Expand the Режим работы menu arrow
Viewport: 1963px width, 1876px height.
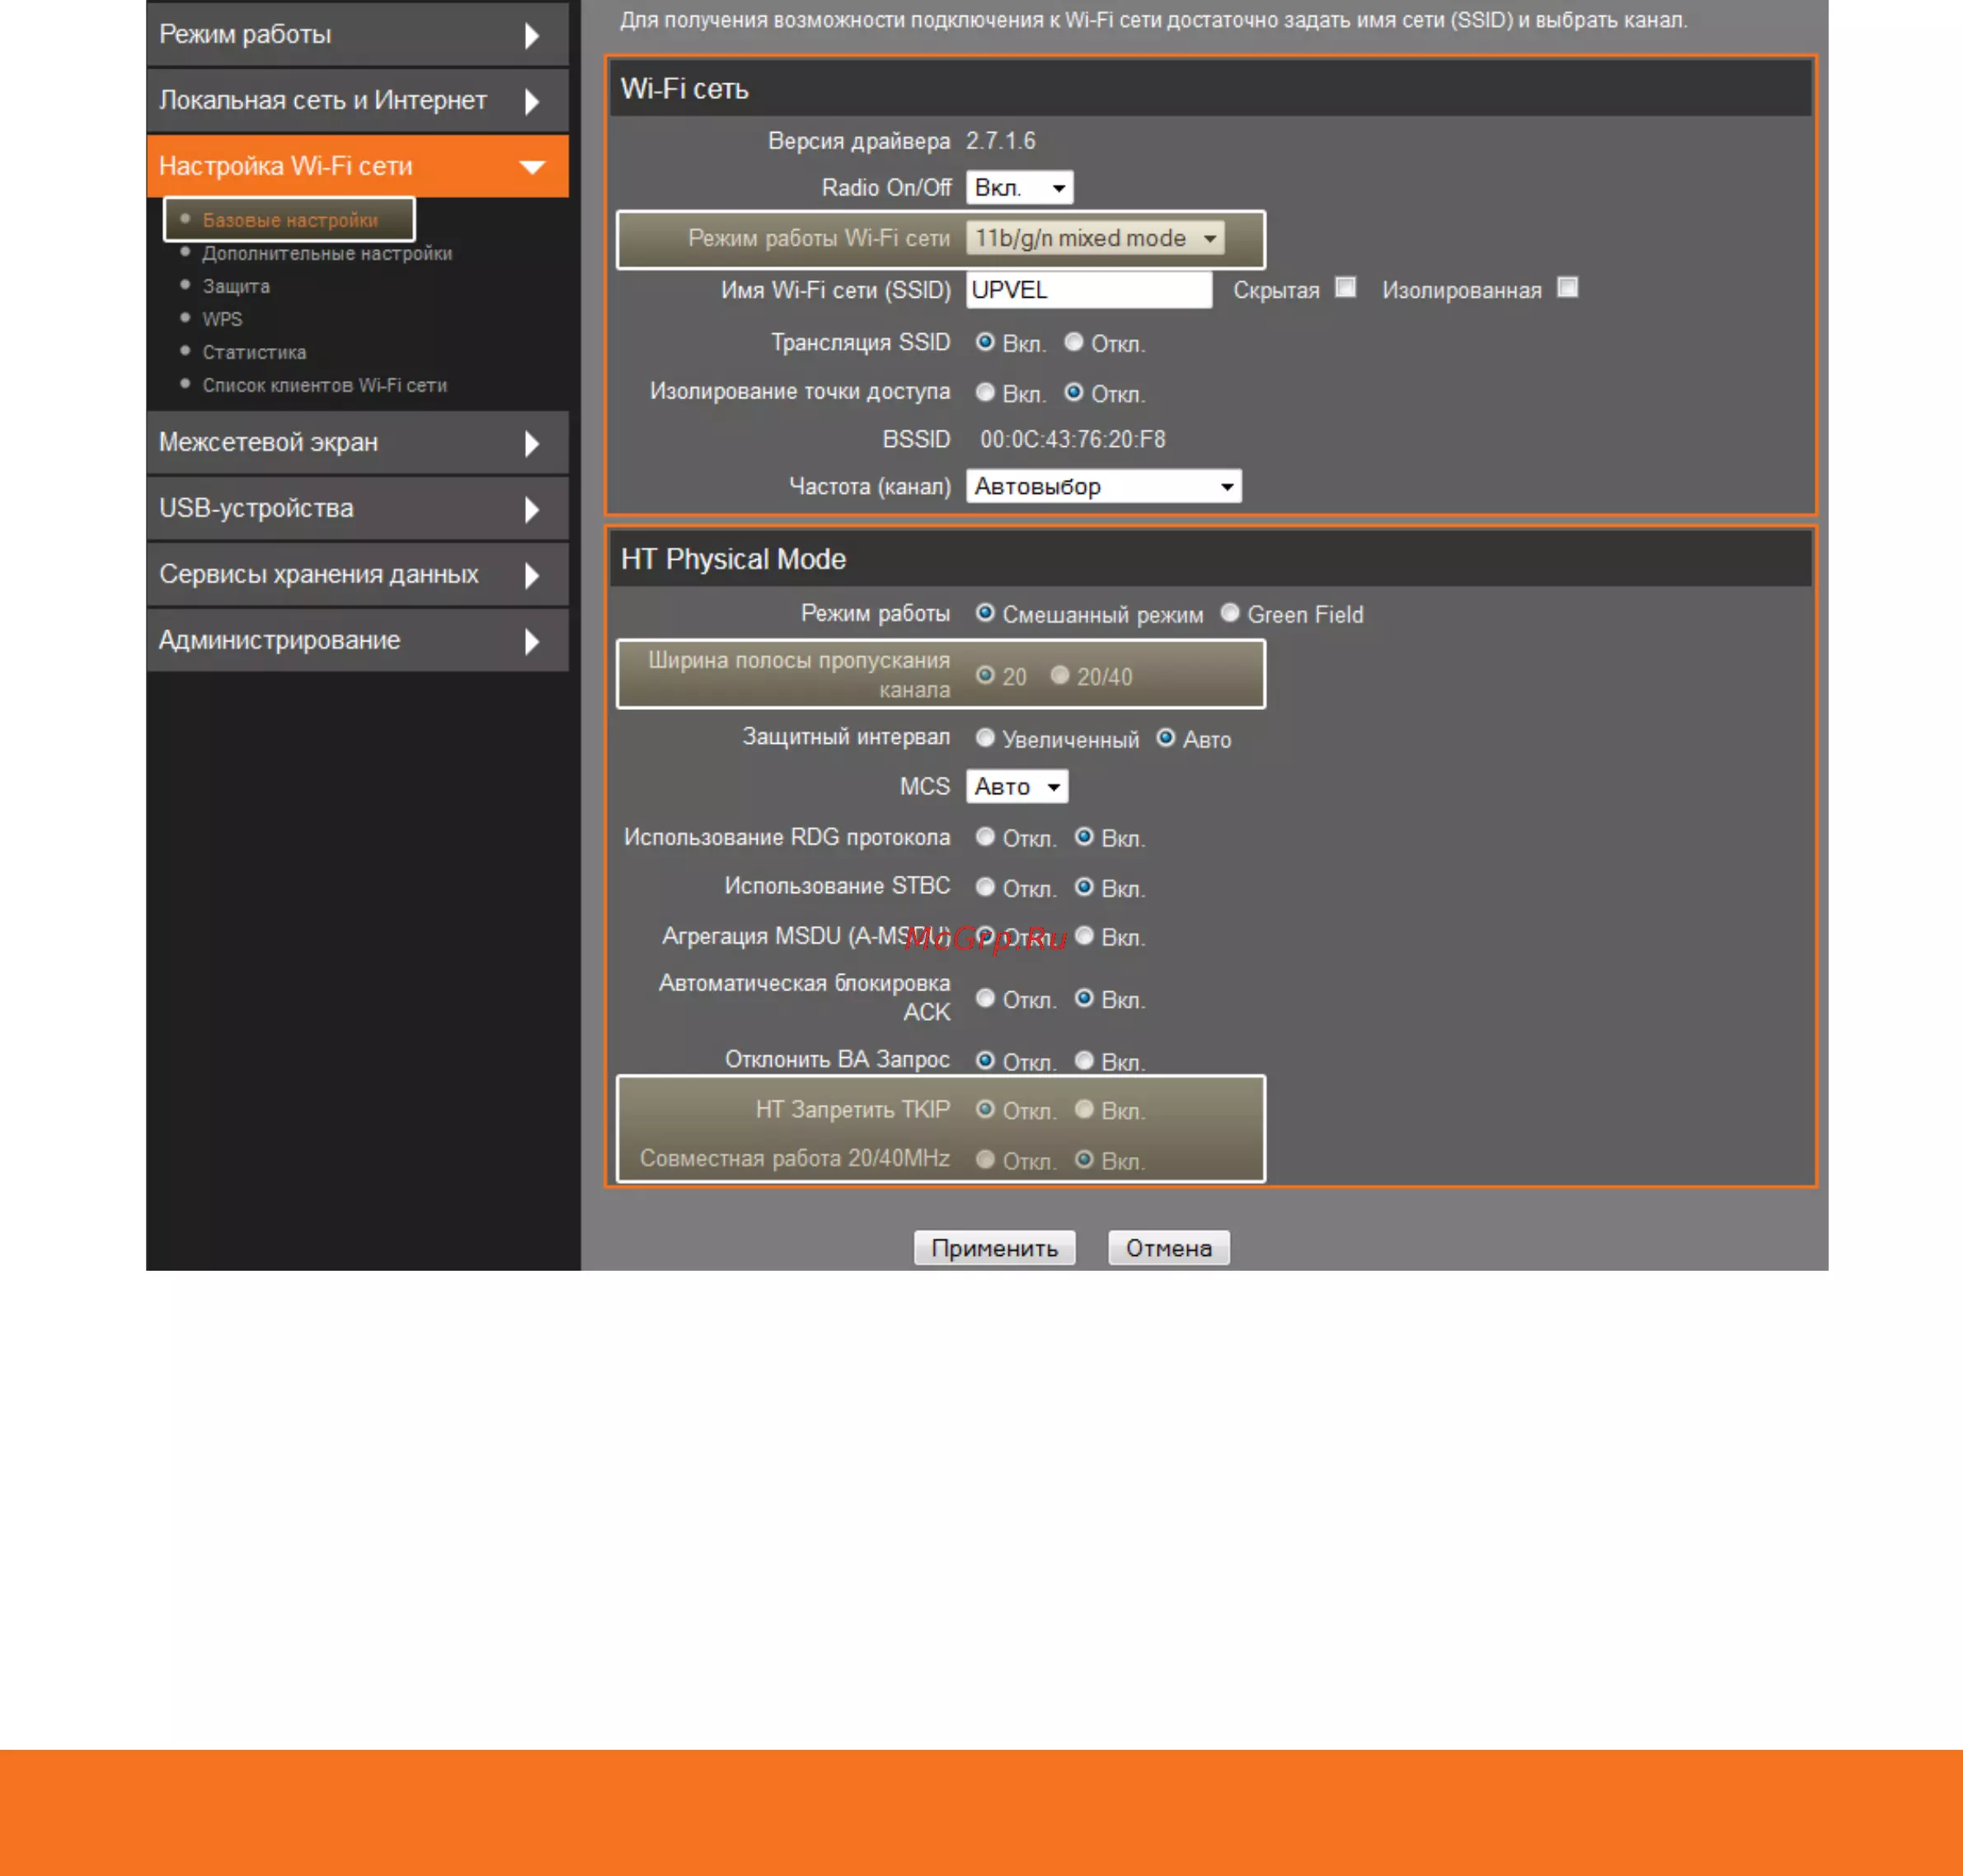532,36
